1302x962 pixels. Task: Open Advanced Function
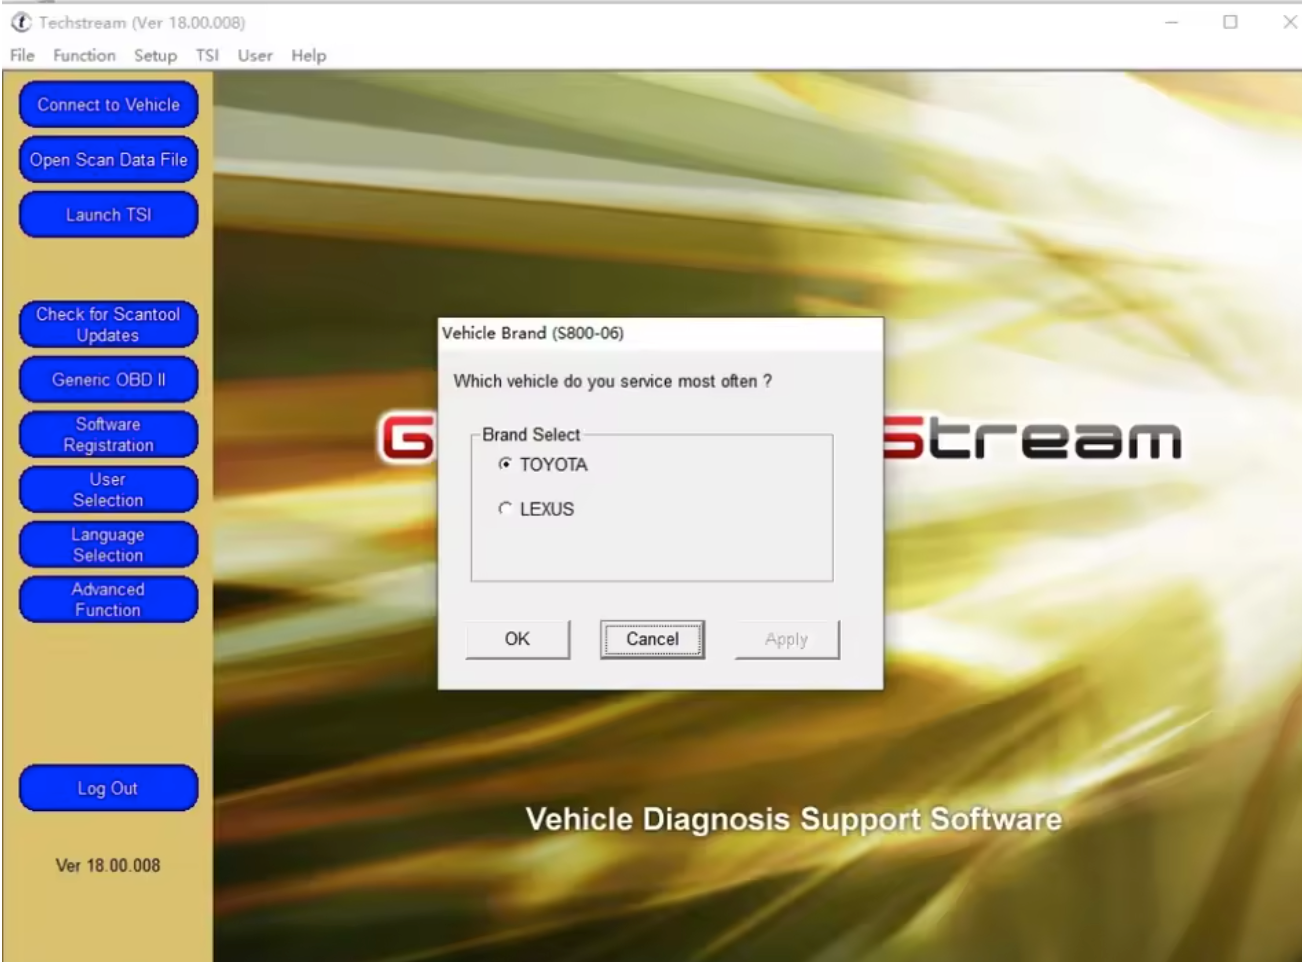(x=108, y=598)
